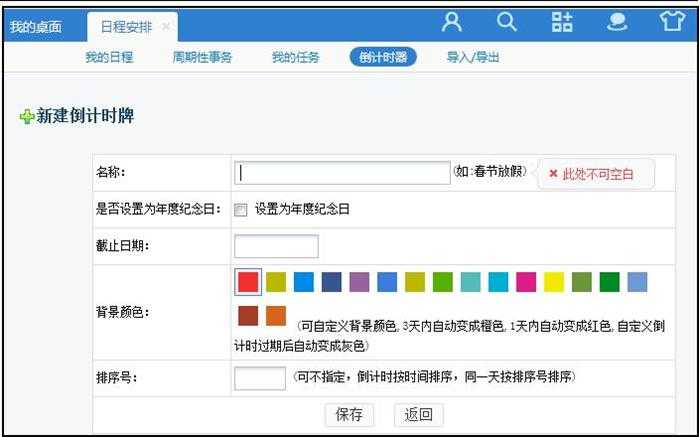Open the apps grid icon
The image size is (699, 437).
point(562,21)
